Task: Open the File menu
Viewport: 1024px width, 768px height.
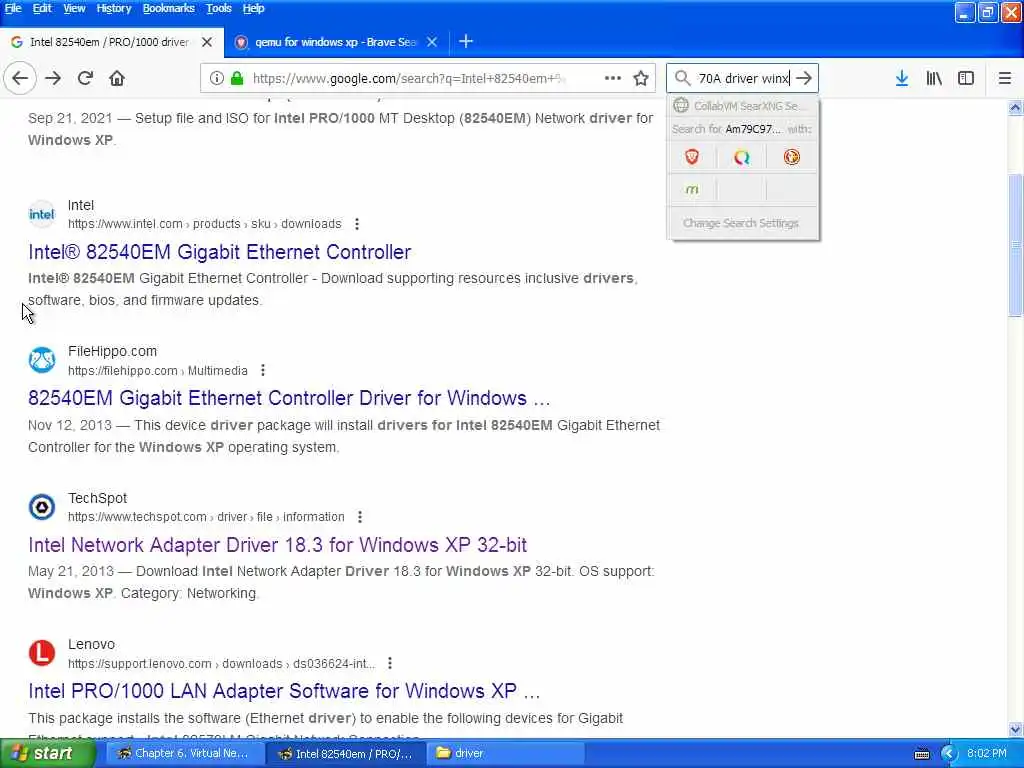Action: tap(13, 8)
